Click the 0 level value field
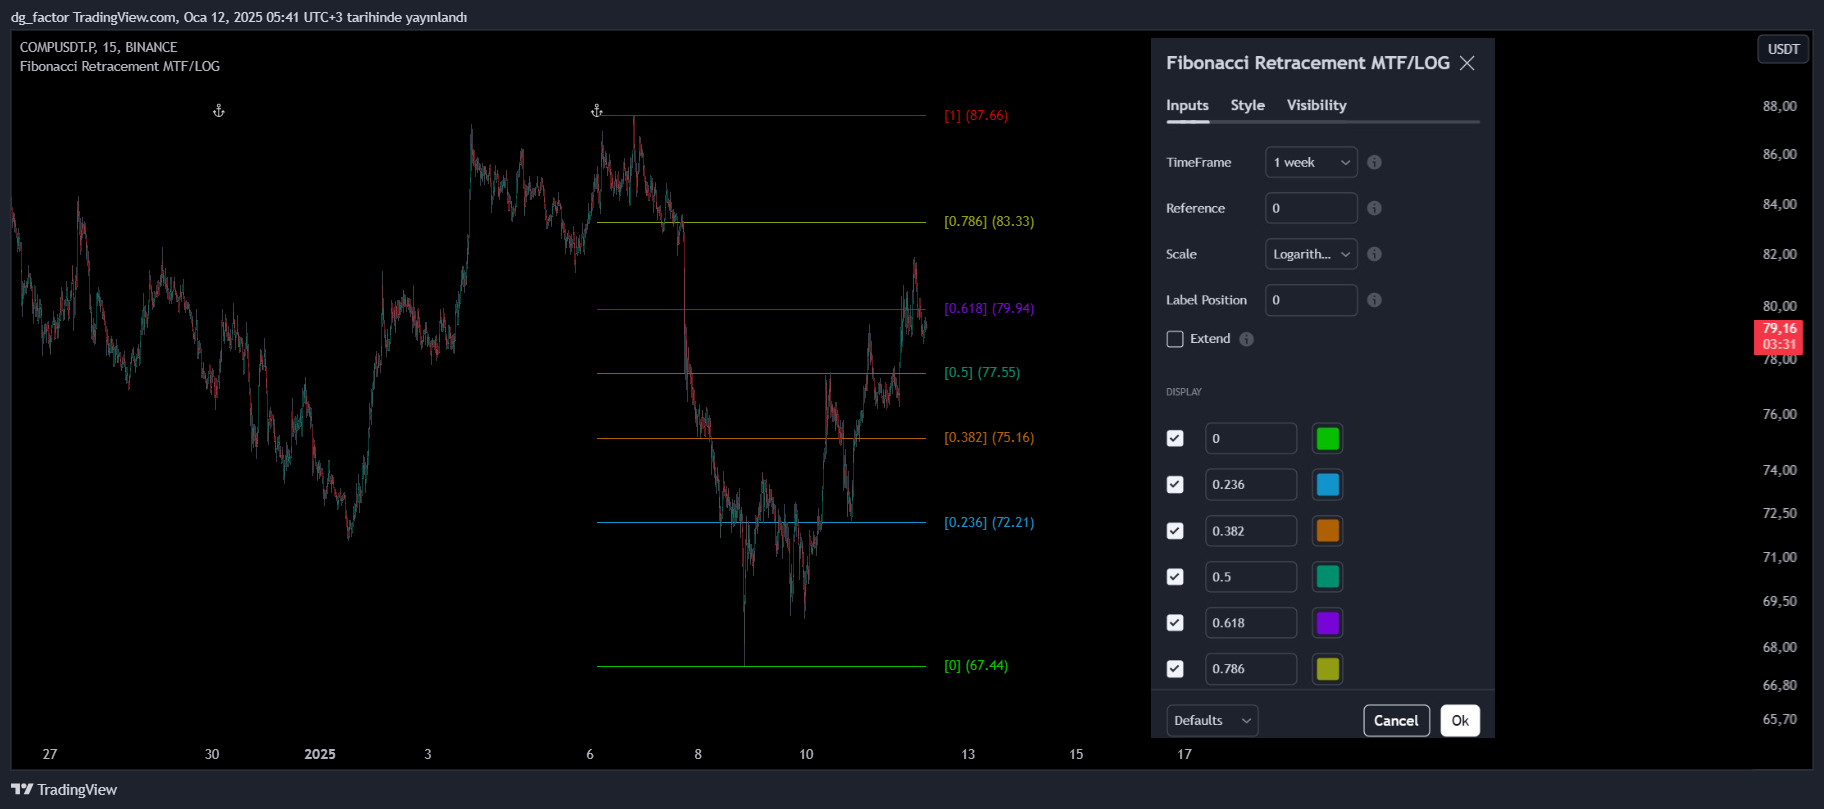Image resolution: width=1824 pixels, height=809 pixels. pyautogui.click(x=1251, y=438)
